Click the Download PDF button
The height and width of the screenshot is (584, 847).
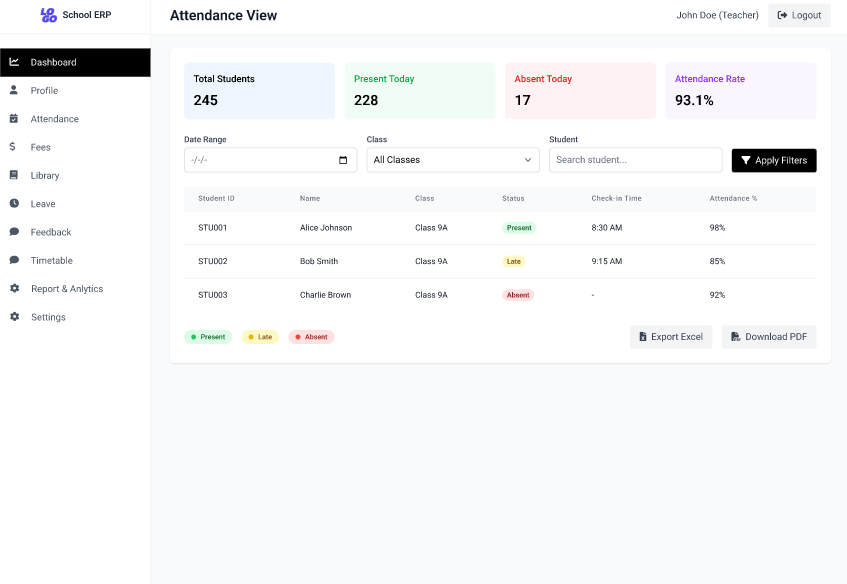(x=769, y=337)
